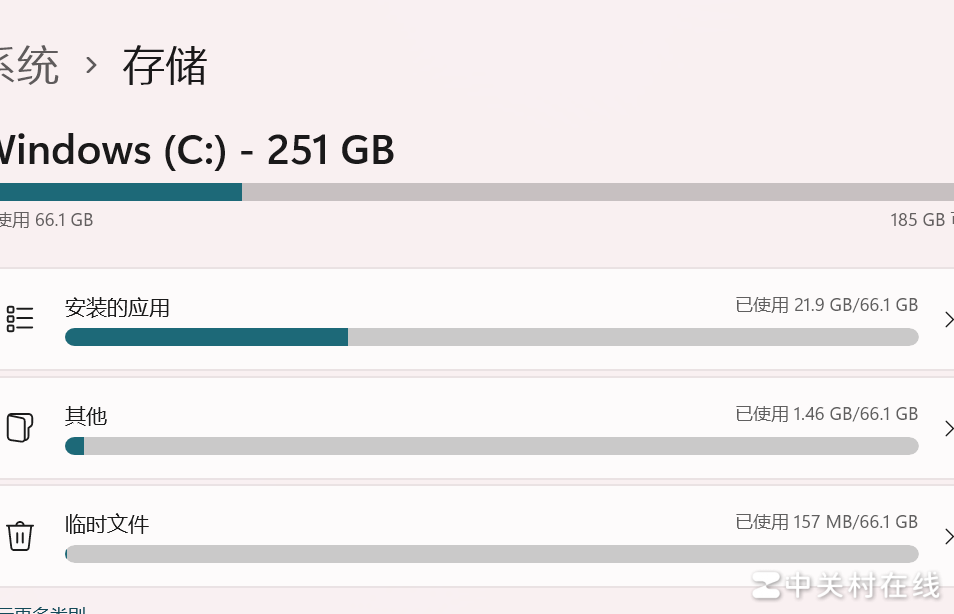Click the 安装的应用 usage progress bar

point(491,337)
